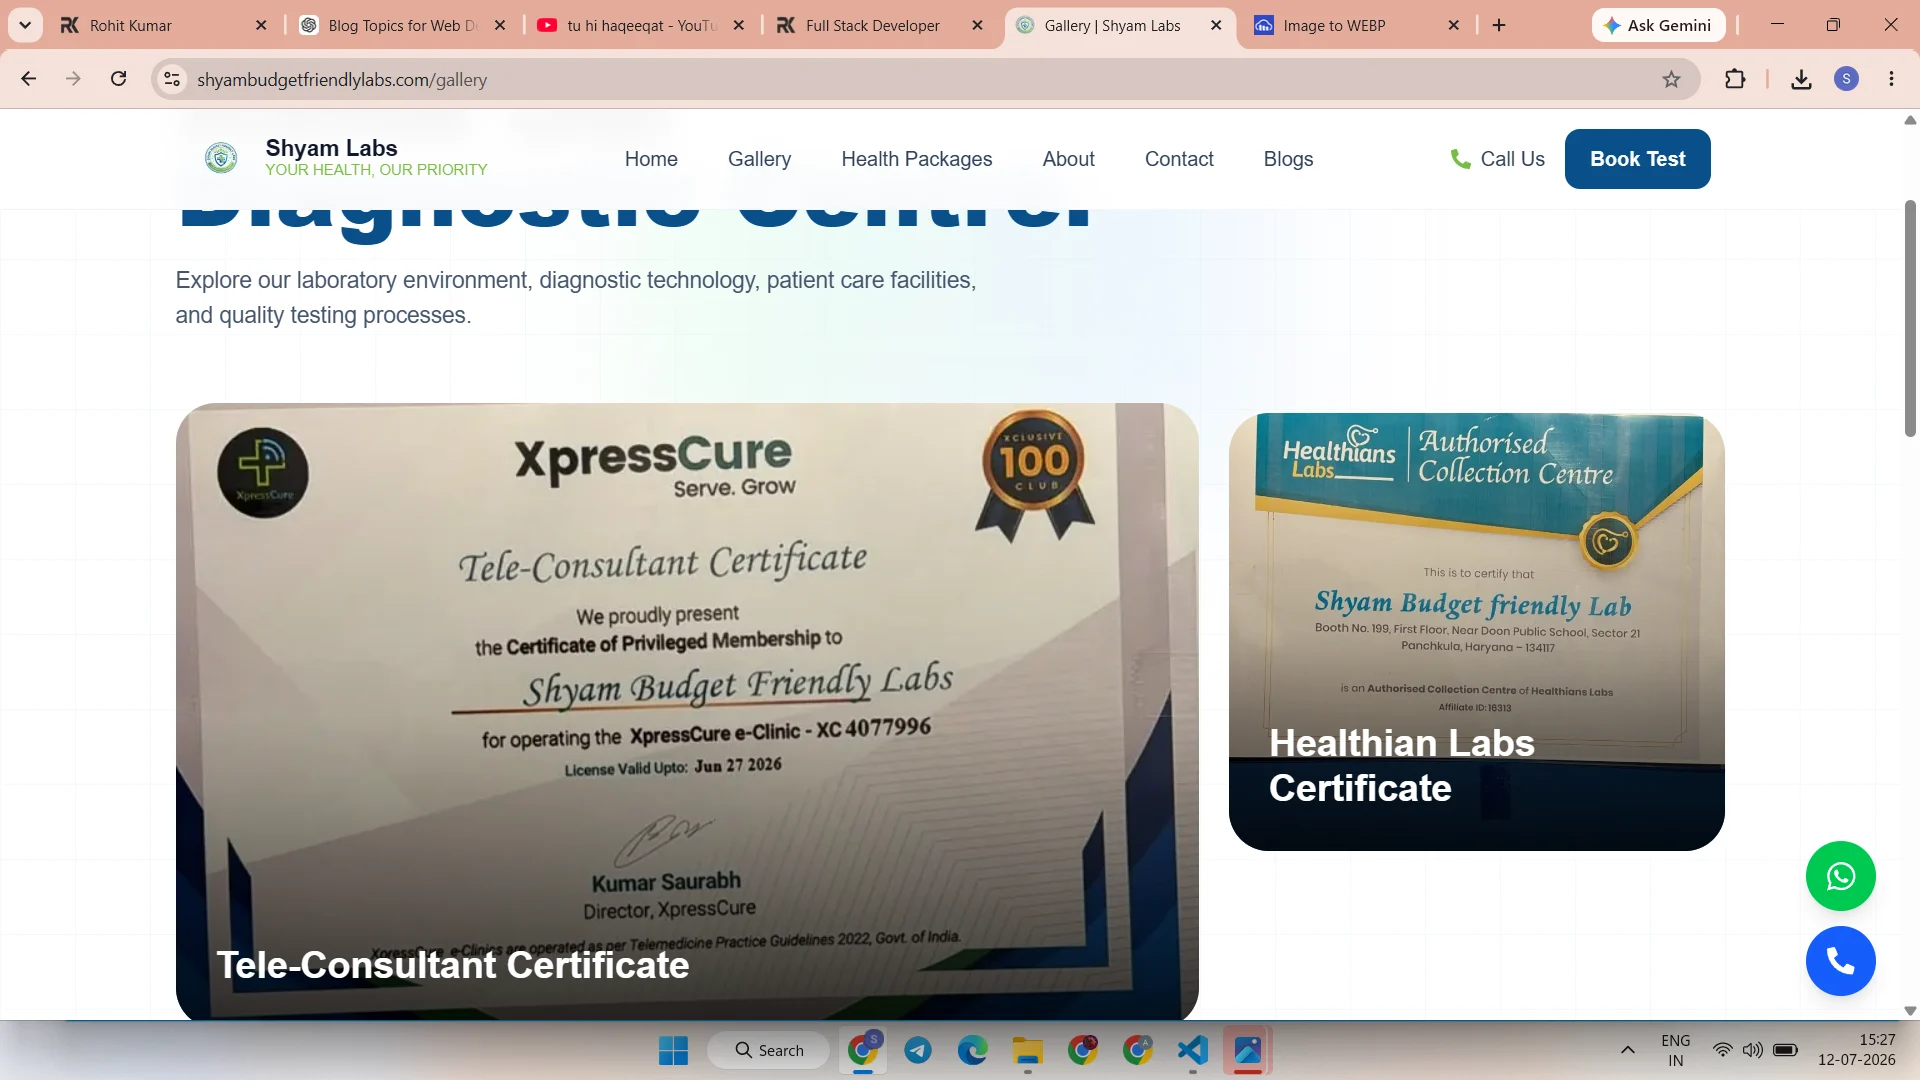The height and width of the screenshot is (1080, 1920).
Task: Click the Call Us link
Action: pyautogui.click(x=1497, y=159)
